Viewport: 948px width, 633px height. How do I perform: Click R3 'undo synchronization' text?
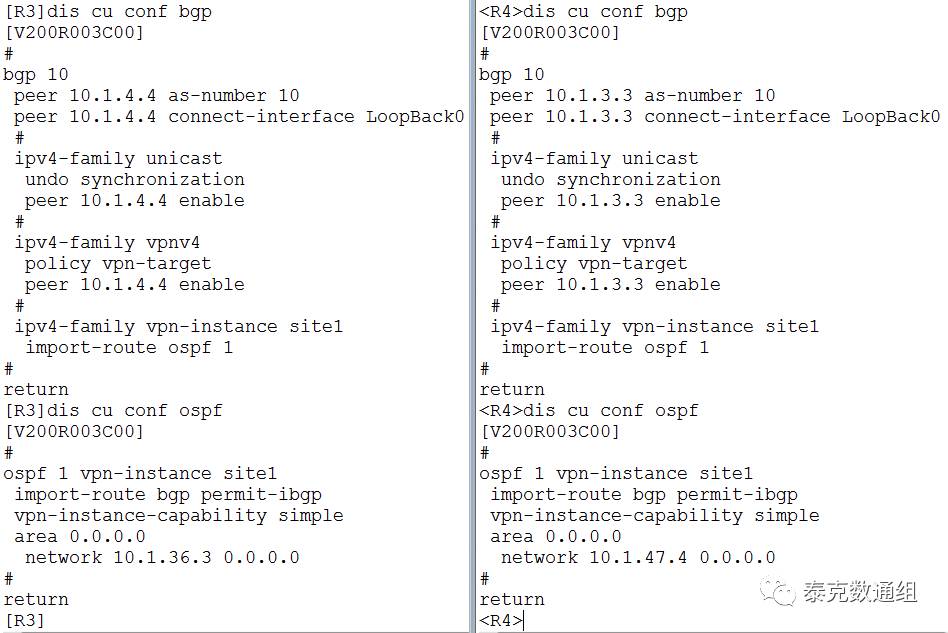pos(134,180)
